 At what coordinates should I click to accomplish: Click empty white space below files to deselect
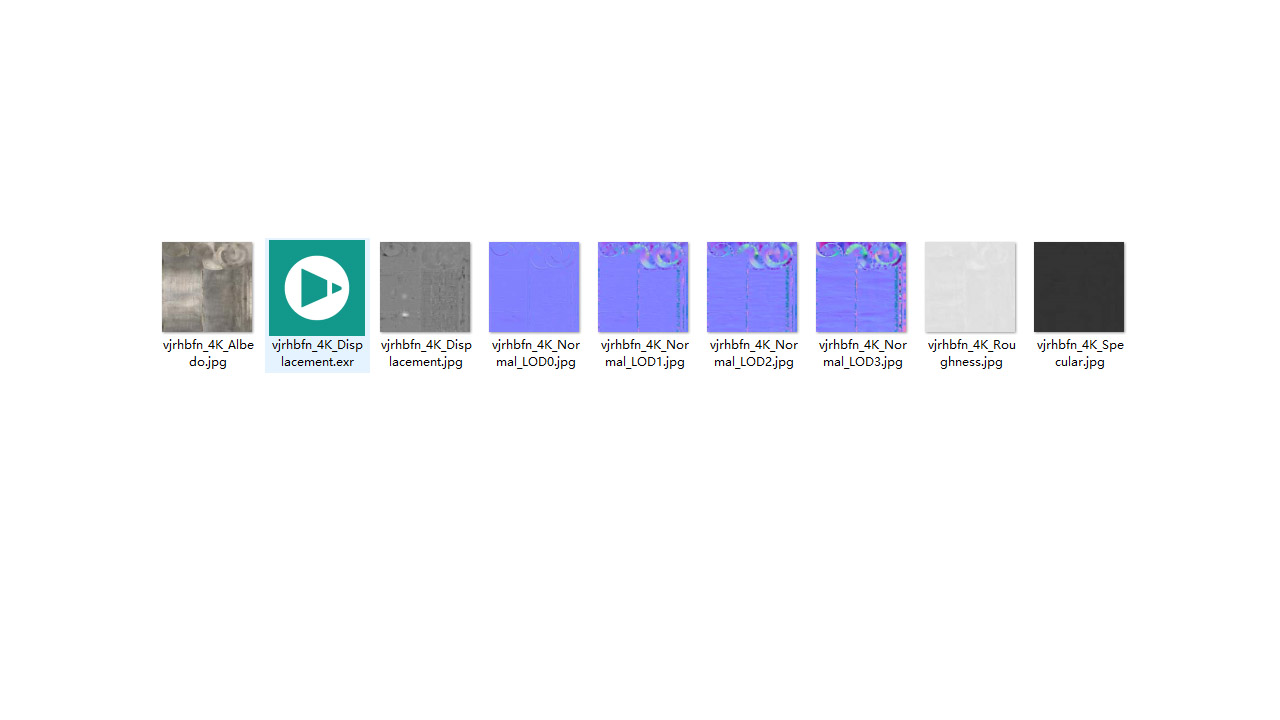(x=640, y=550)
